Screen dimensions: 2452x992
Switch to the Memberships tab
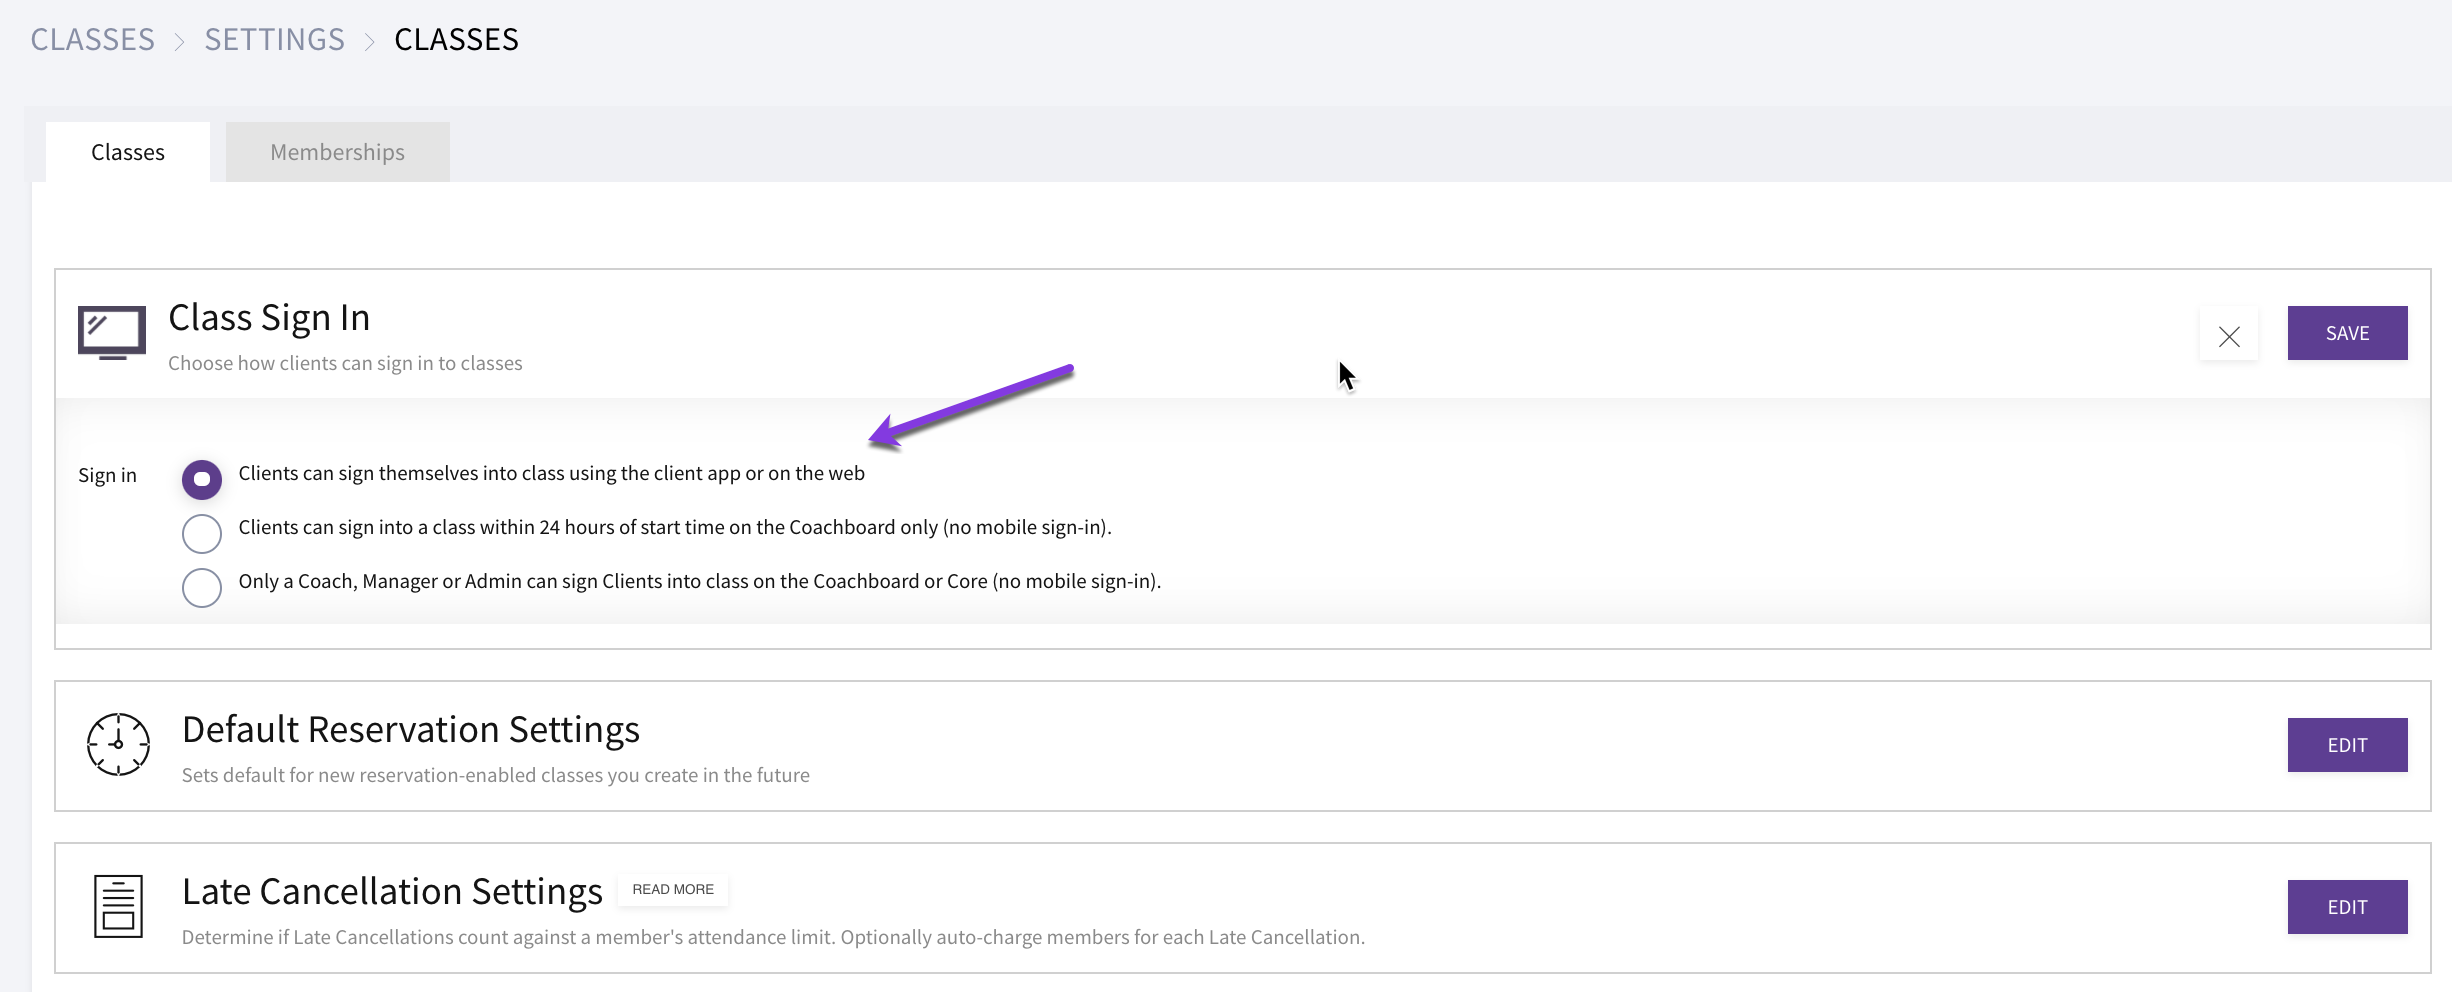coord(338,152)
